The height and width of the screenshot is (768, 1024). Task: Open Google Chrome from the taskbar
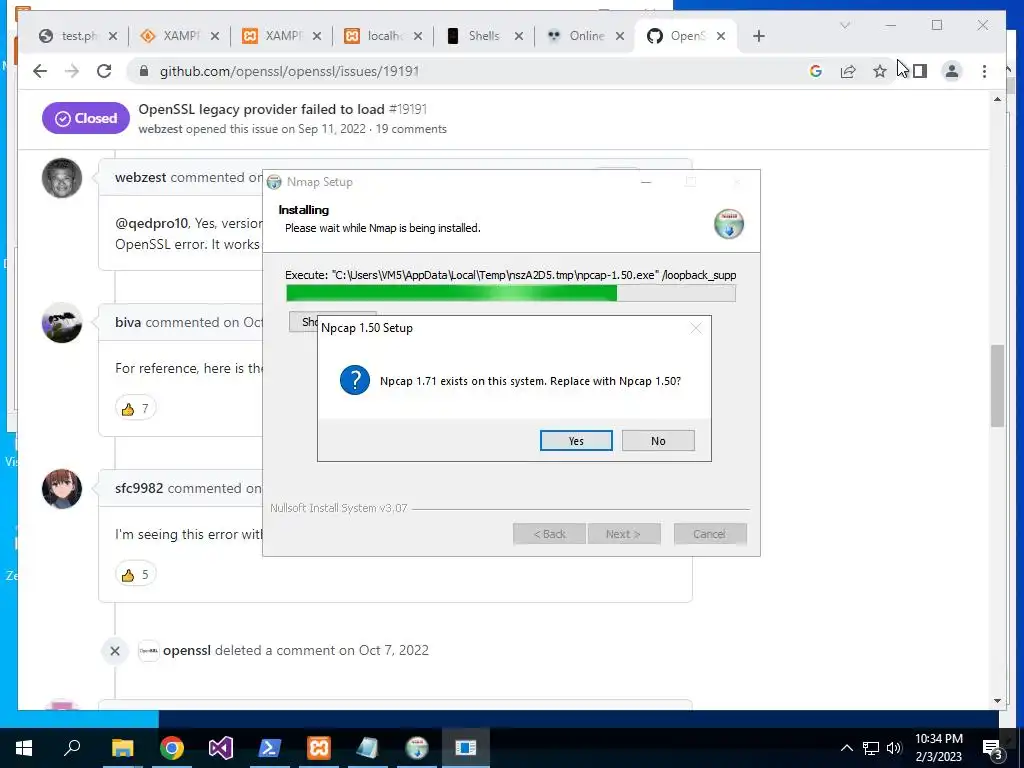172,748
